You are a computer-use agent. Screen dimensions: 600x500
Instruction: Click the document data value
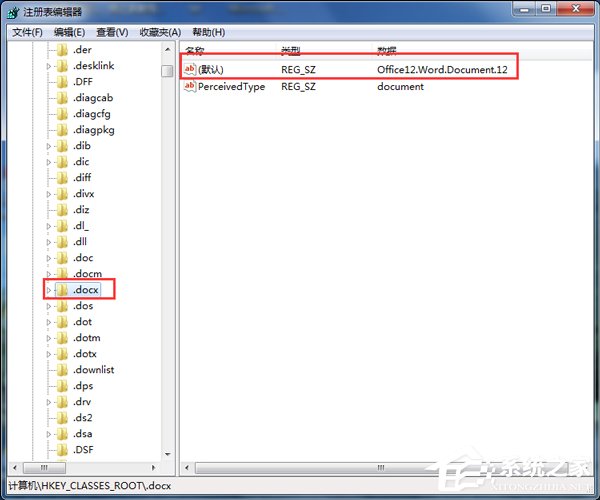(x=400, y=87)
